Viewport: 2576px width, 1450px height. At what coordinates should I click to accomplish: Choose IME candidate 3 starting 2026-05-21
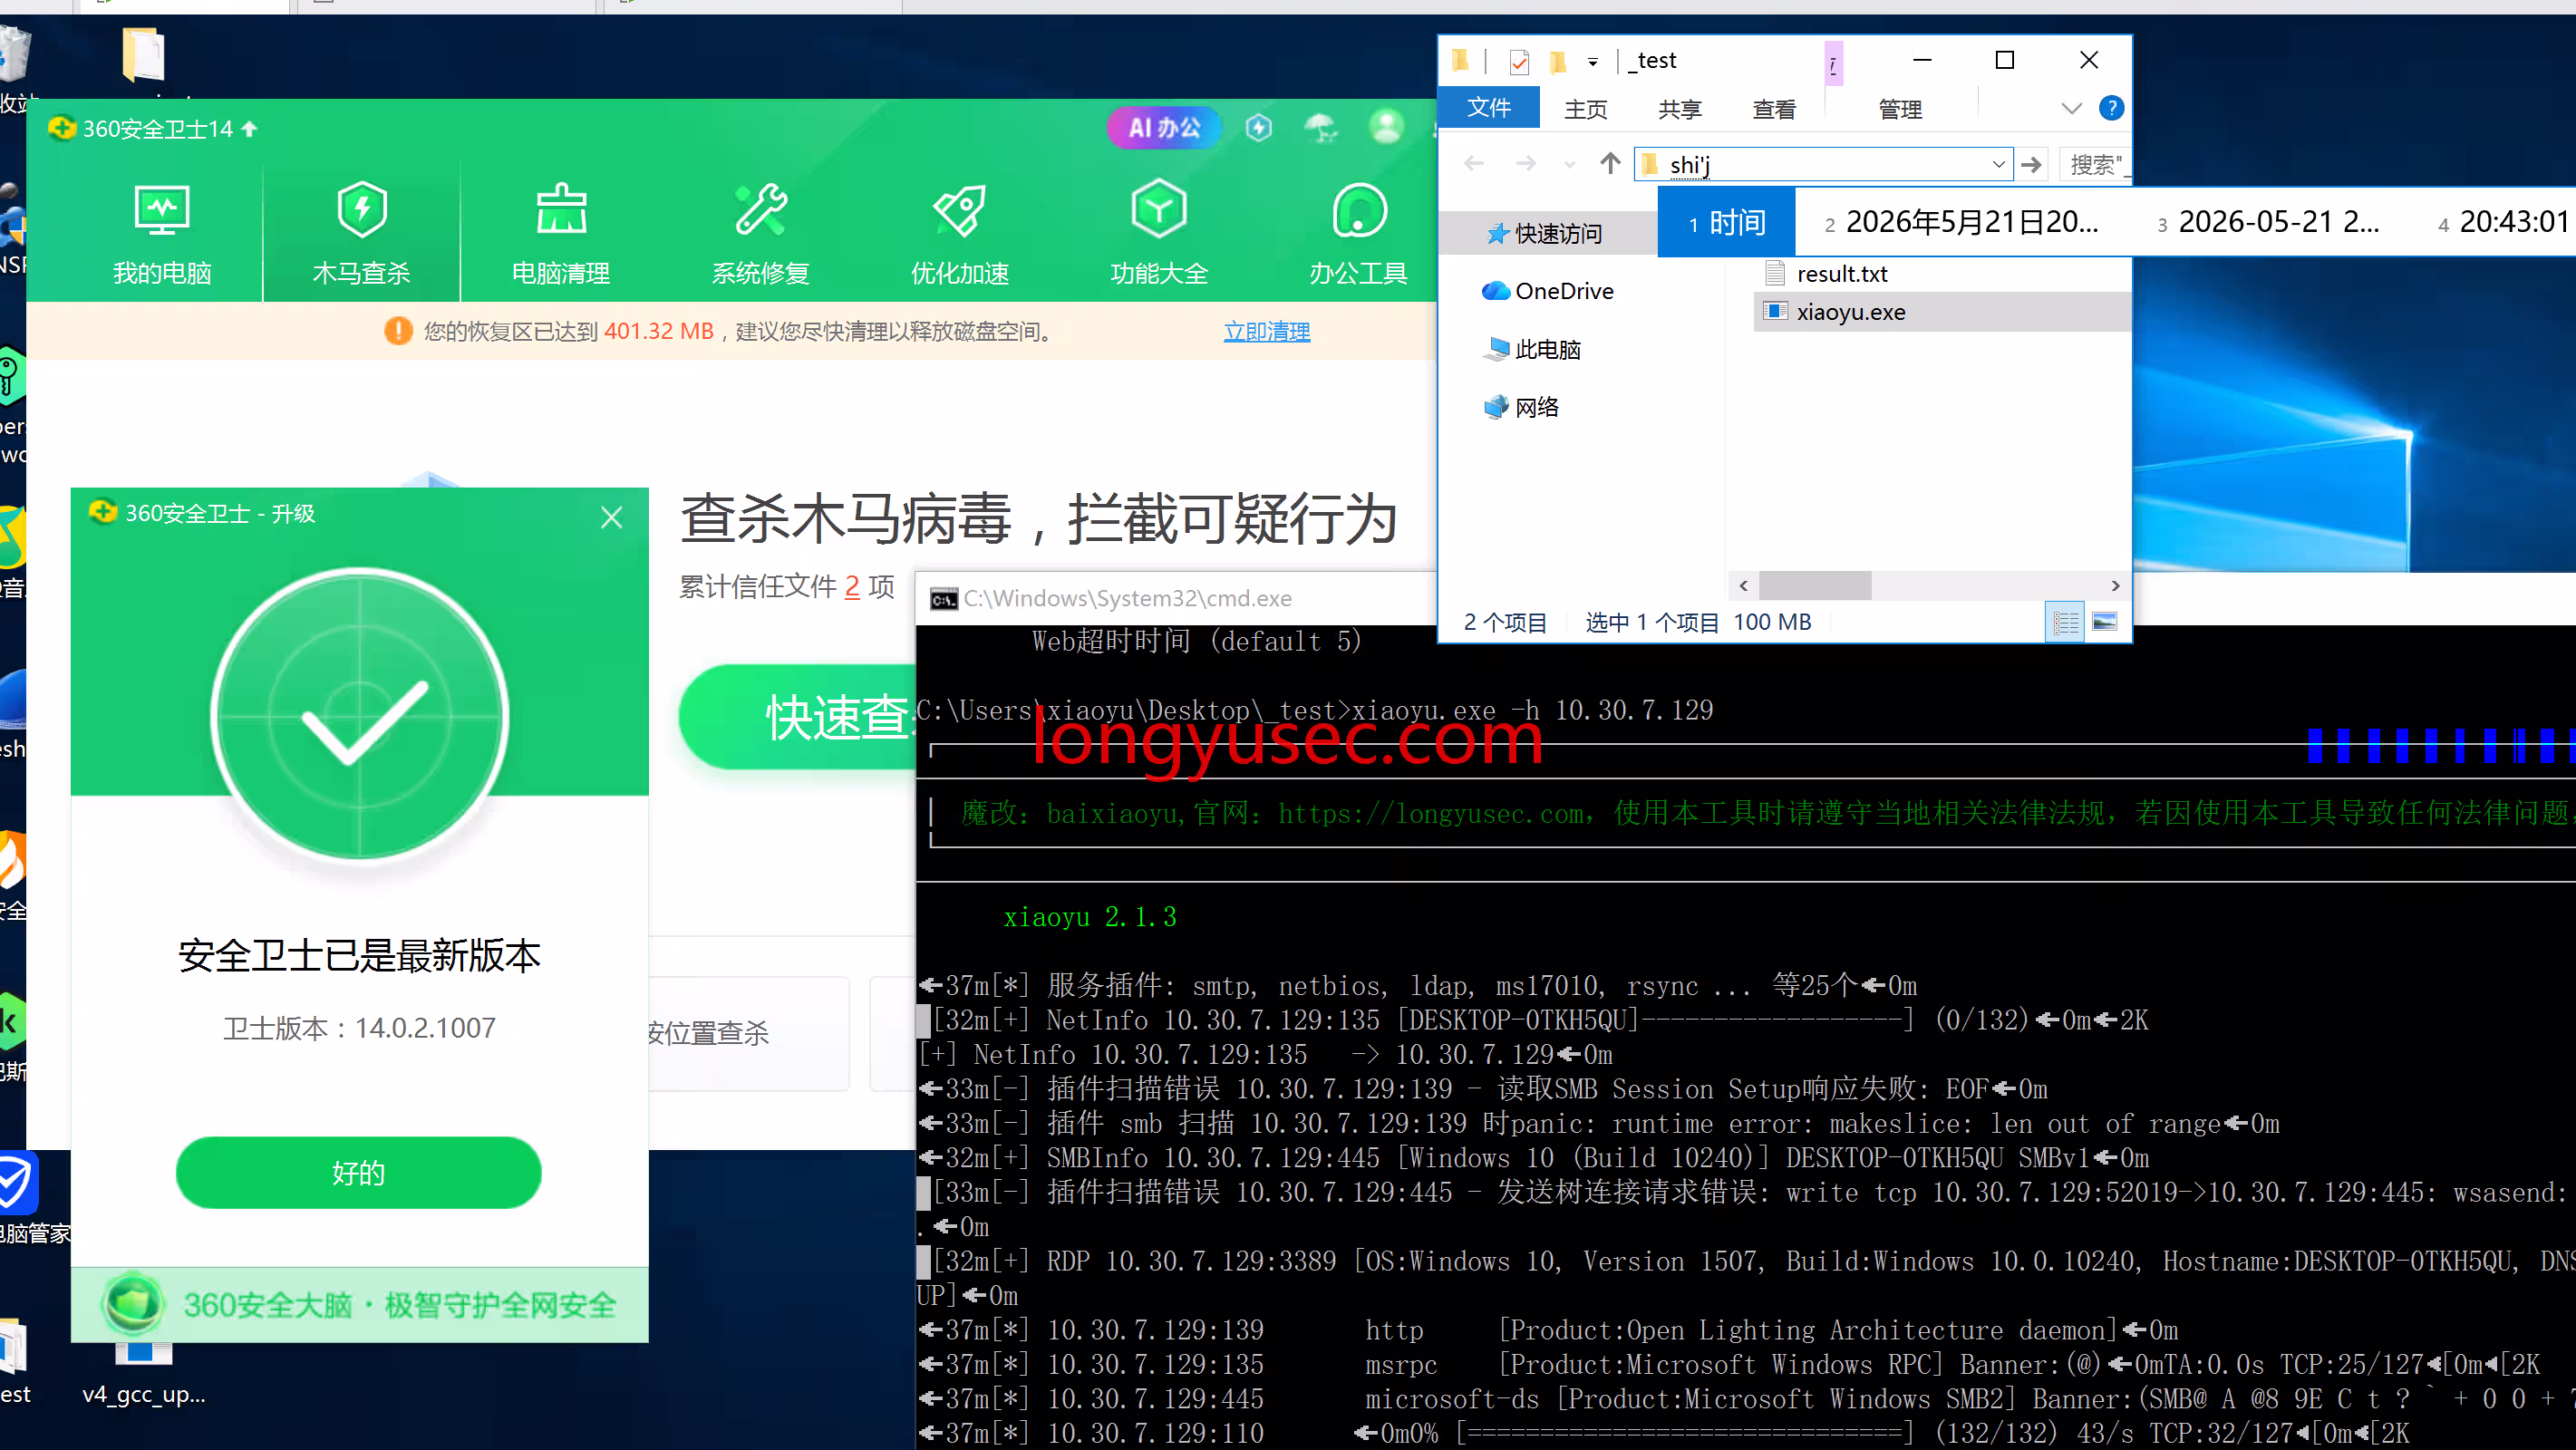(x=2267, y=222)
